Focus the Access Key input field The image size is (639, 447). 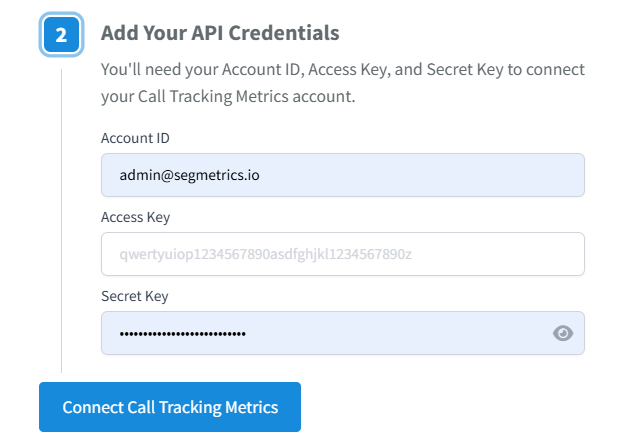click(x=342, y=254)
